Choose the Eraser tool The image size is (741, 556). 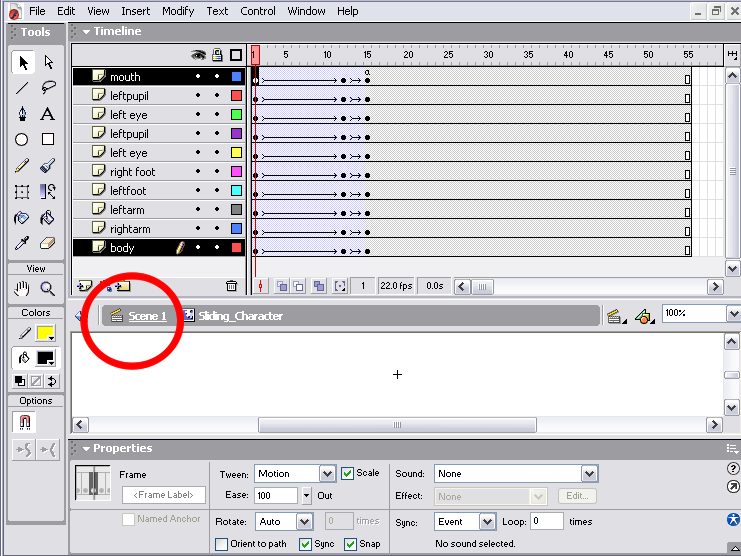47,243
